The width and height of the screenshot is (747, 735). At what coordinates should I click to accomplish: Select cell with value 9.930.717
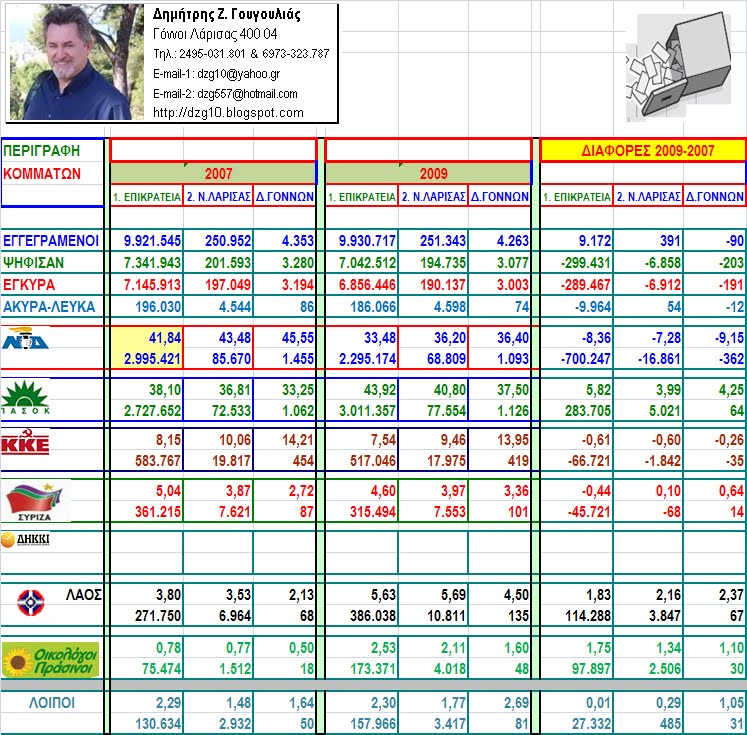click(x=362, y=241)
